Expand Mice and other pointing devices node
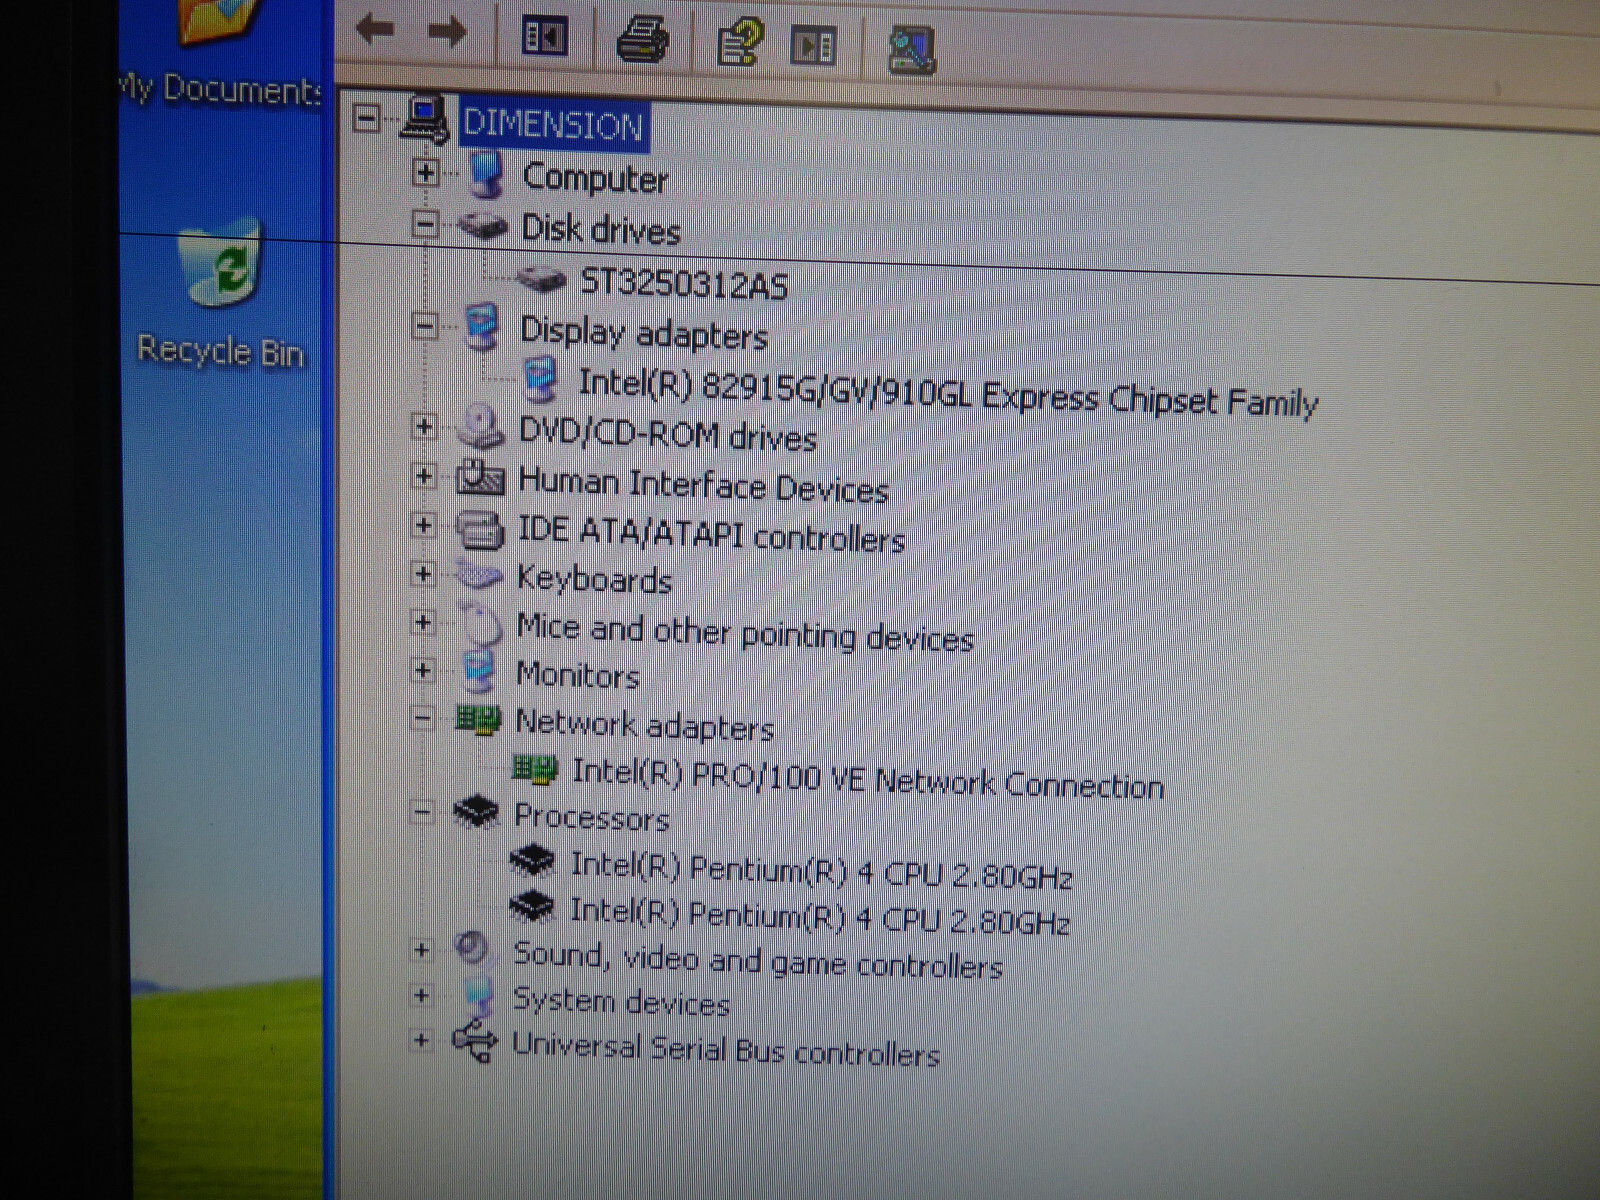The height and width of the screenshot is (1200, 1600). [423, 622]
